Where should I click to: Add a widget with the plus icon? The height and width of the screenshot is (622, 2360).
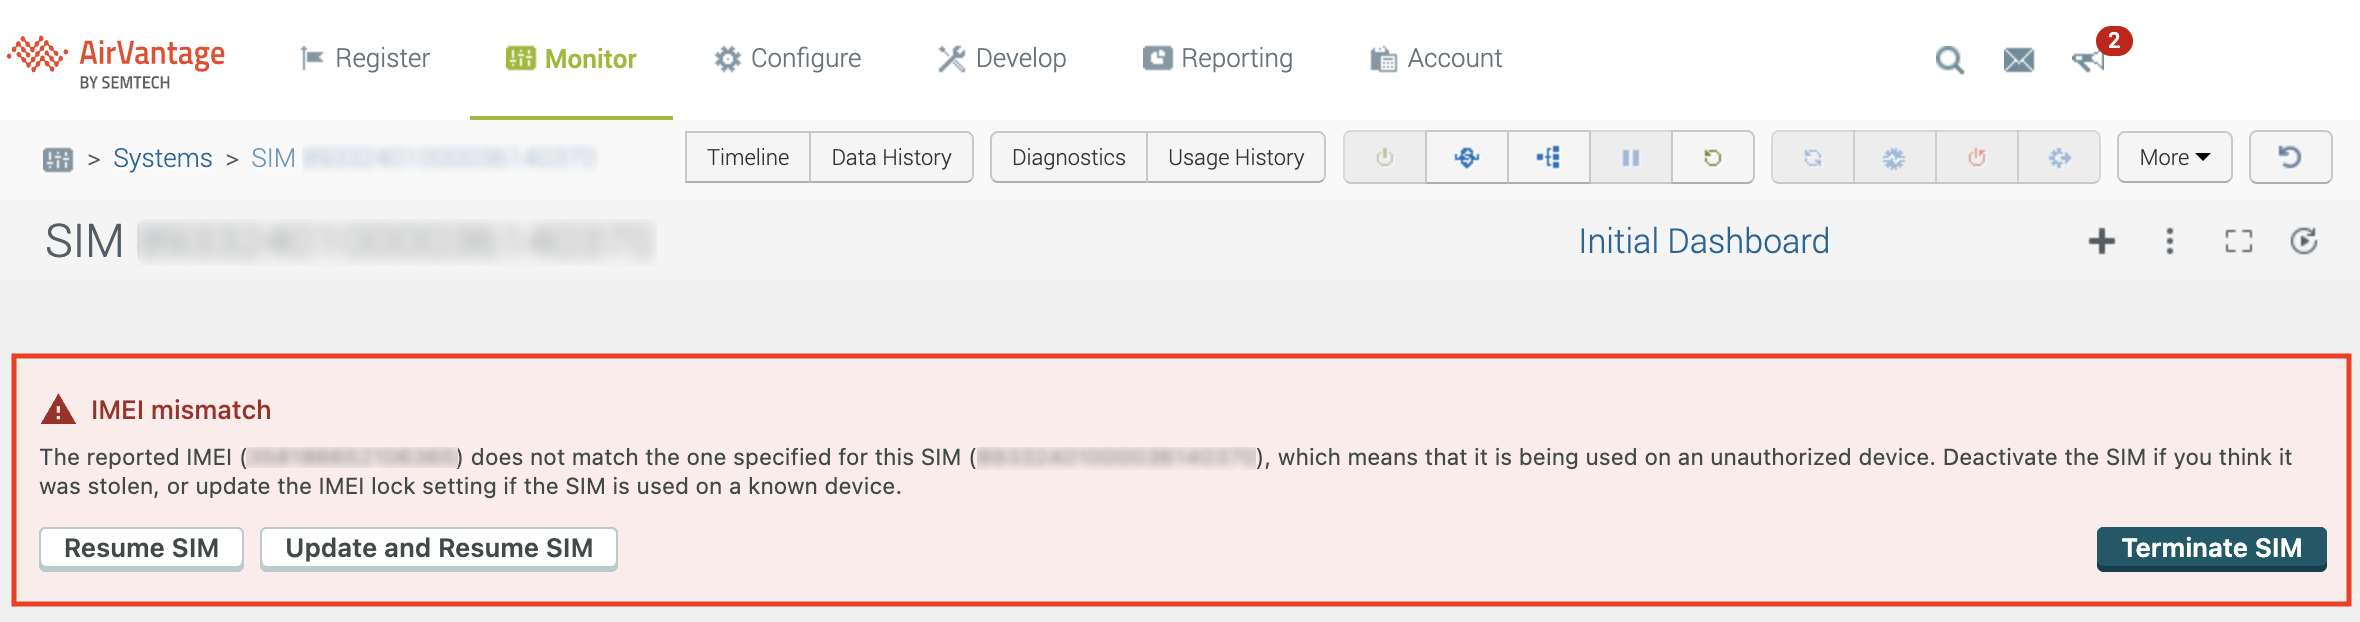[2101, 241]
